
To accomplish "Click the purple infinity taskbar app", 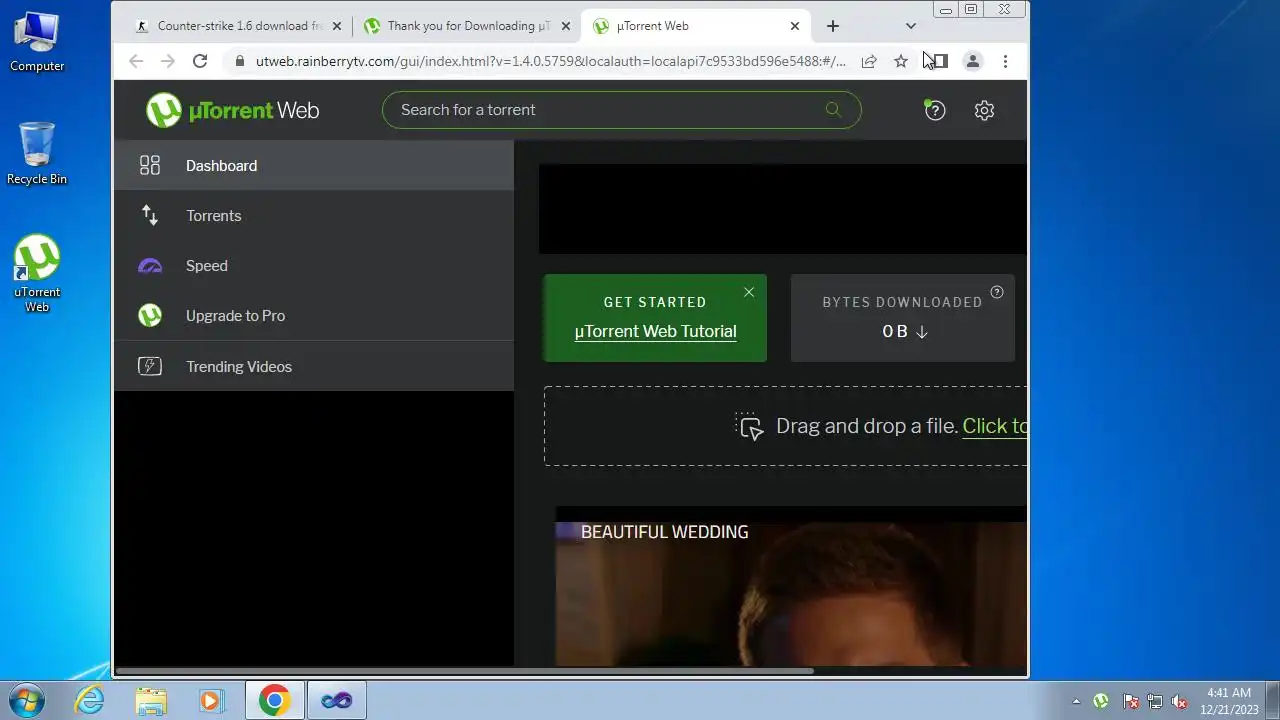I will tap(336, 700).
